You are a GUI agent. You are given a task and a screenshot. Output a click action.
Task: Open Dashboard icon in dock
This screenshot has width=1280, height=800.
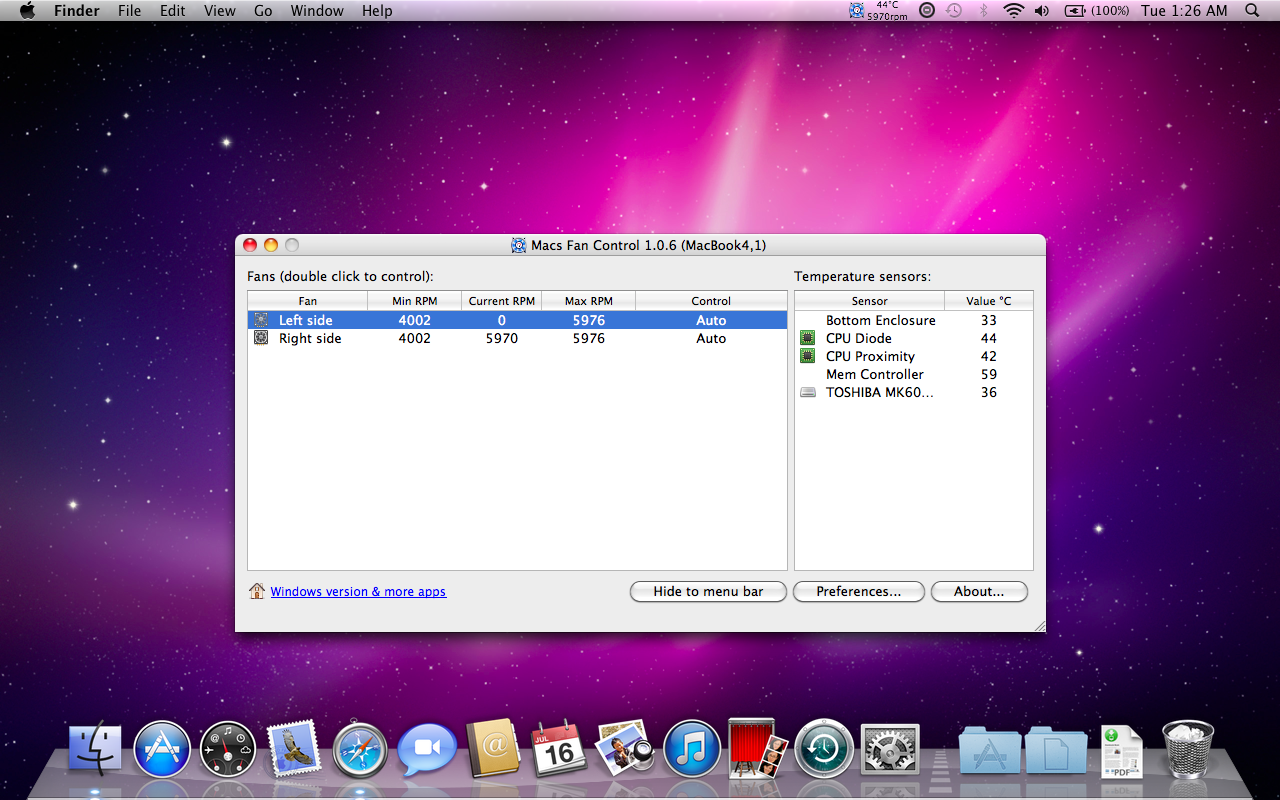point(228,749)
